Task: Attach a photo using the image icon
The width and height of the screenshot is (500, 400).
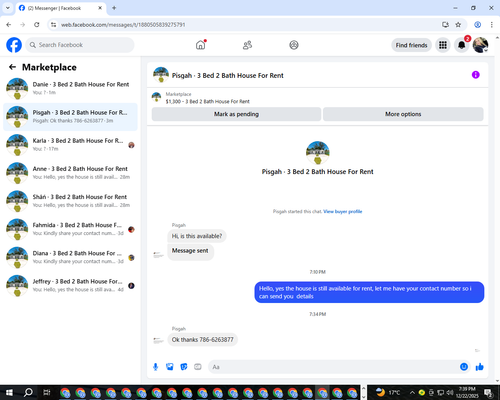Action: pyautogui.click(x=170, y=367)
